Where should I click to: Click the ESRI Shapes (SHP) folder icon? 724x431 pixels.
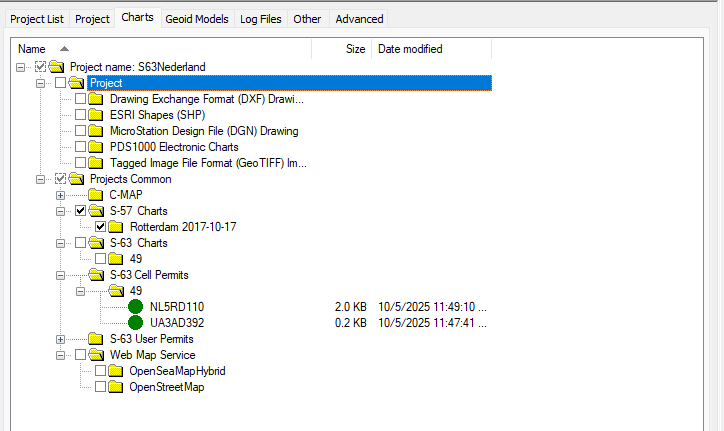[x=97, y=115]
